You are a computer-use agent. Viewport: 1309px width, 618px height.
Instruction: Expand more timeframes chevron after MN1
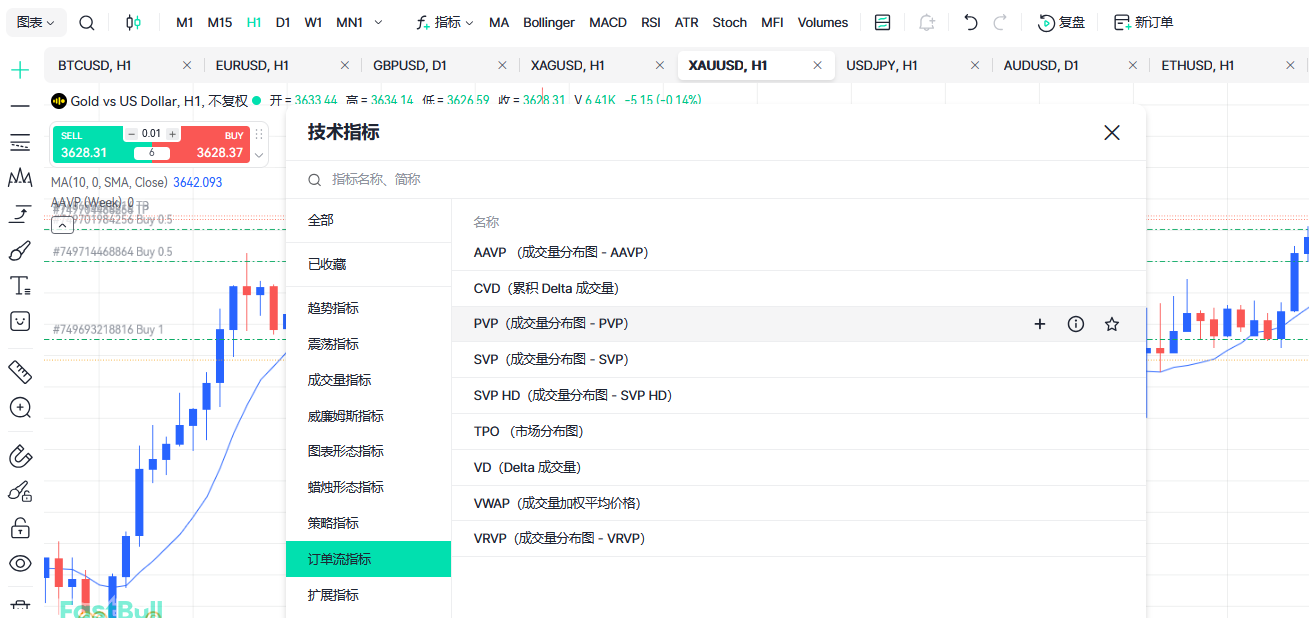pos(378,22)
